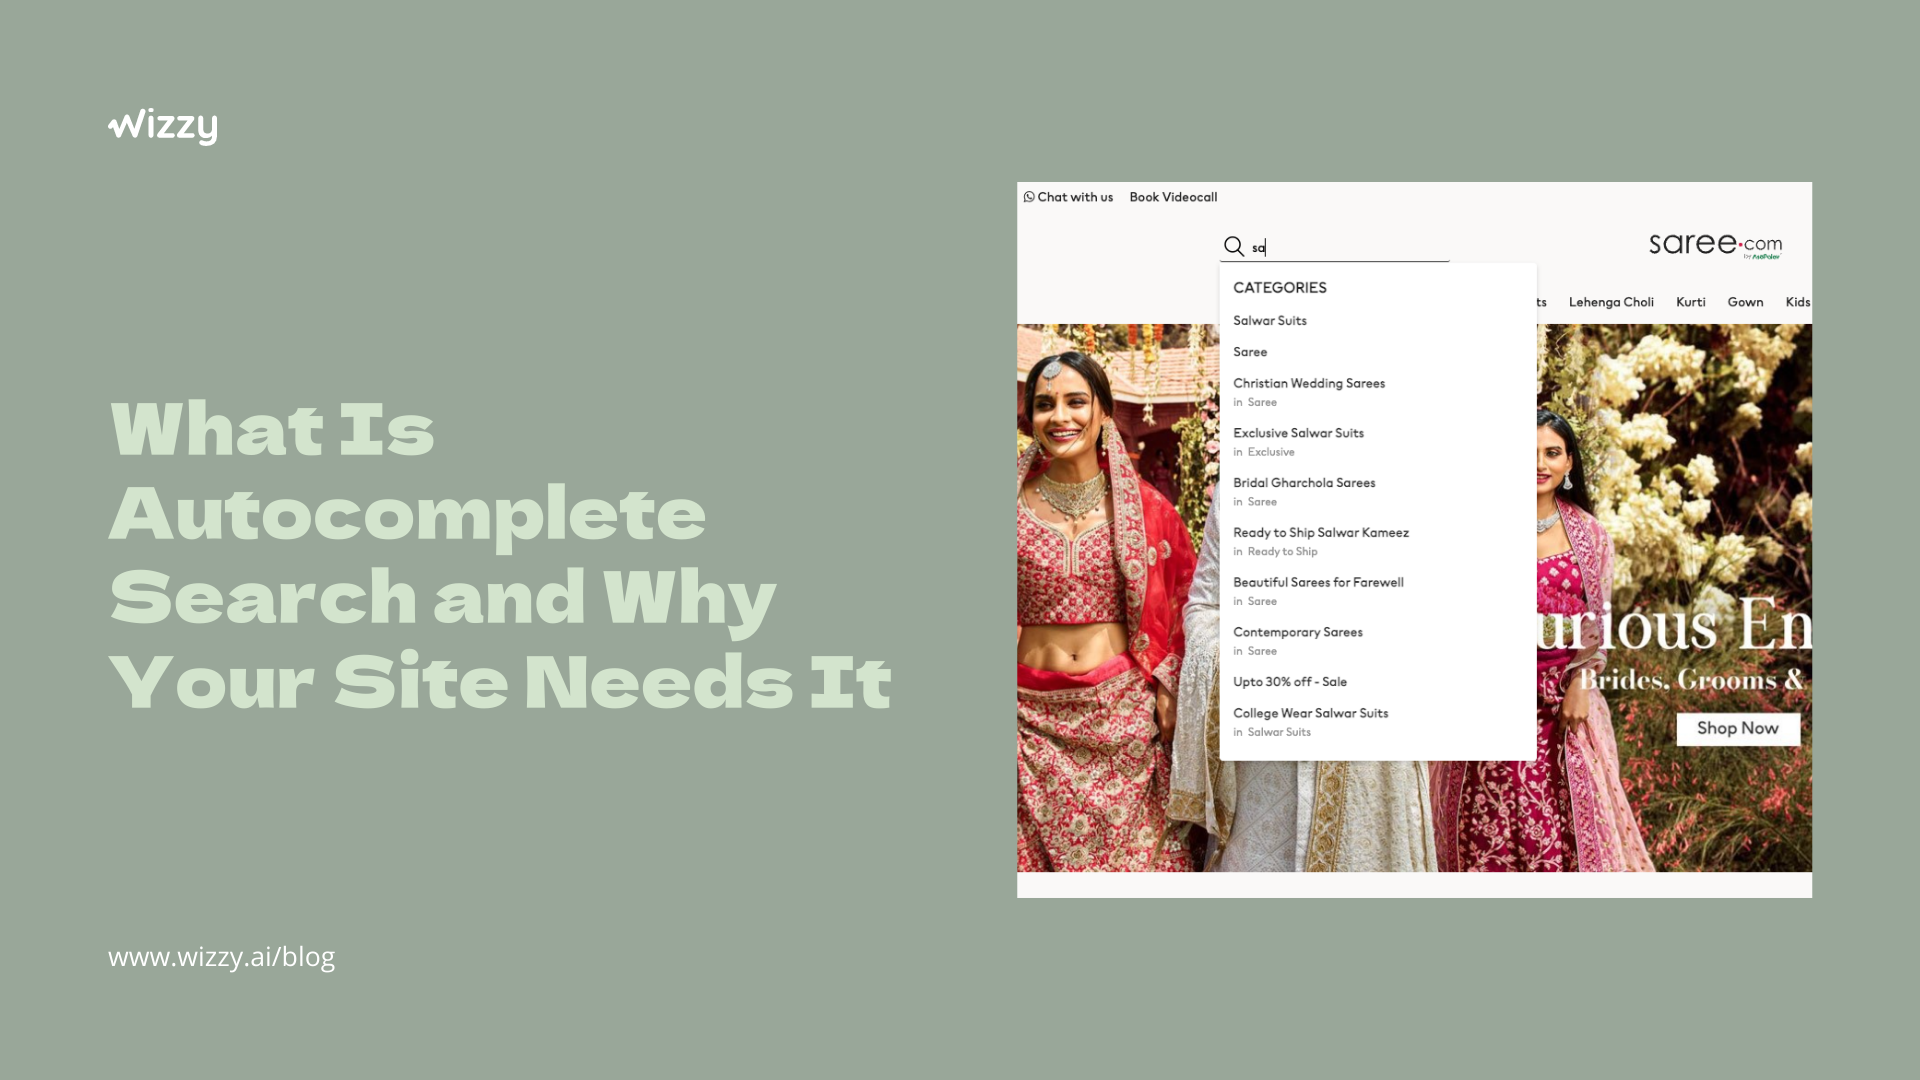Expand the Saree category suggestion
The width and height of the screenshot is (1920, 1080).
pyautogui.click(x=1249, y=351)
